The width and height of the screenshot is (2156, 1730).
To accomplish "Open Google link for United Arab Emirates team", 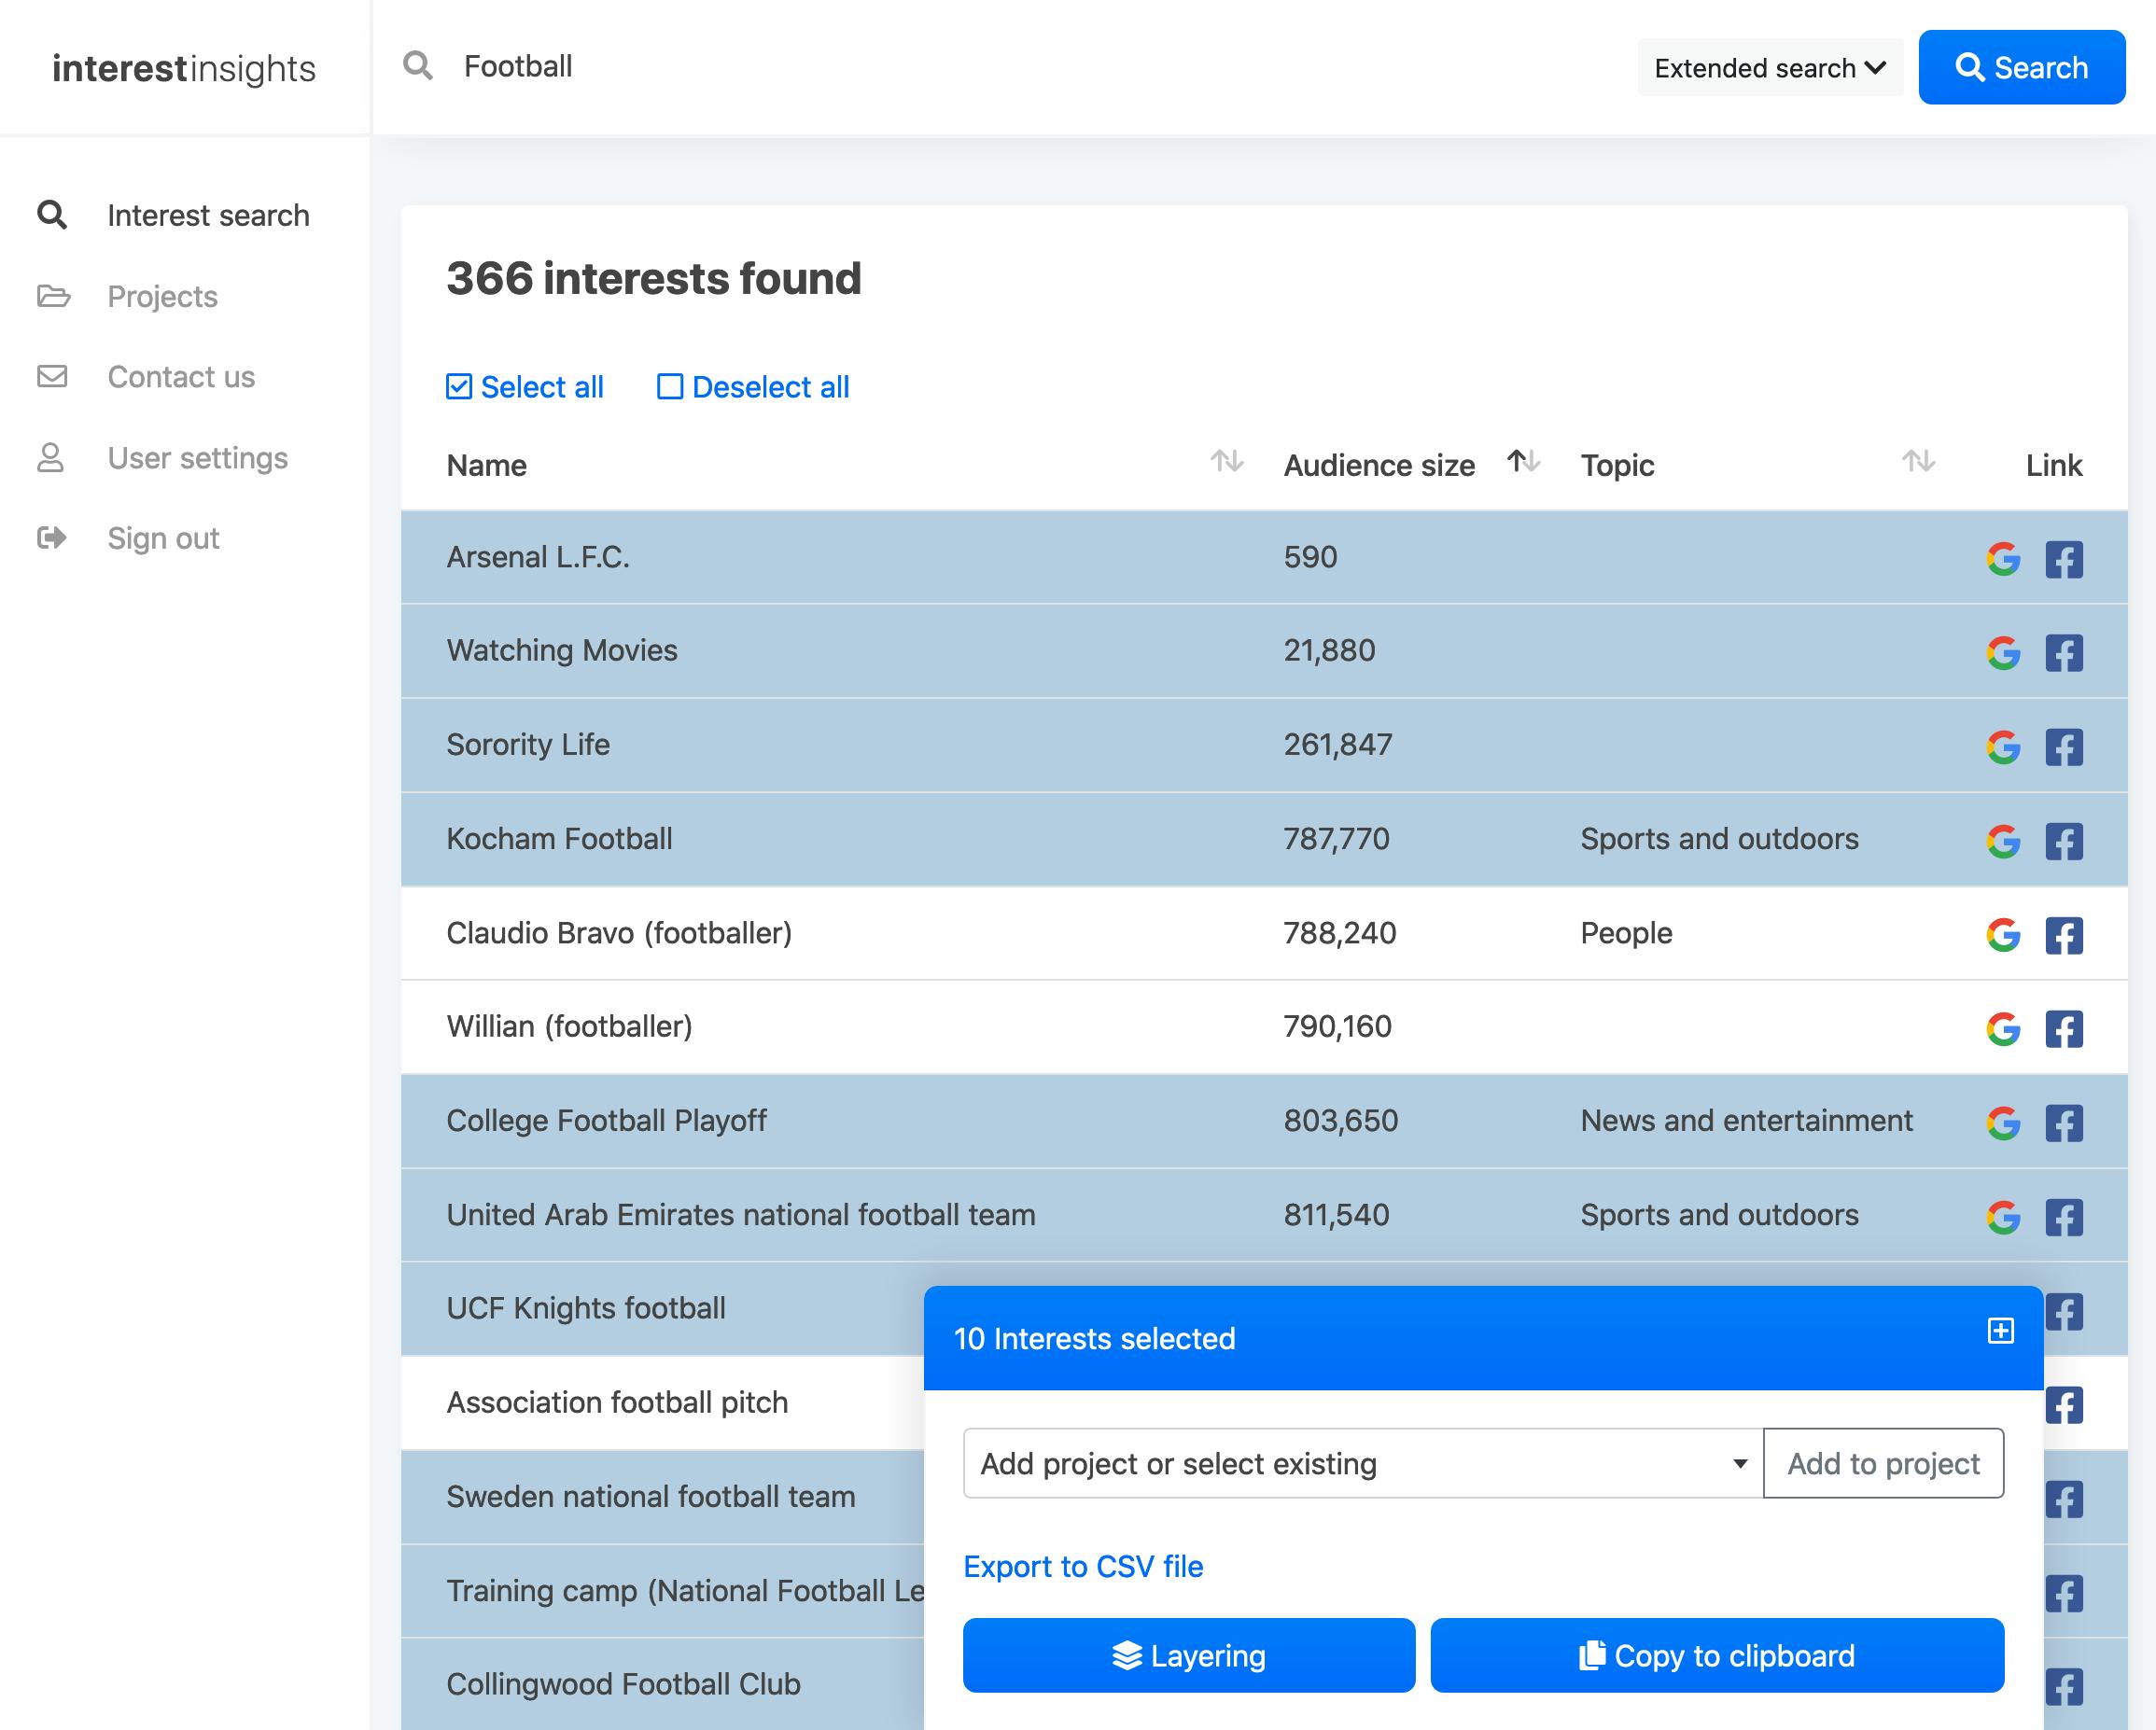I will click(x=2003, y=1217).
